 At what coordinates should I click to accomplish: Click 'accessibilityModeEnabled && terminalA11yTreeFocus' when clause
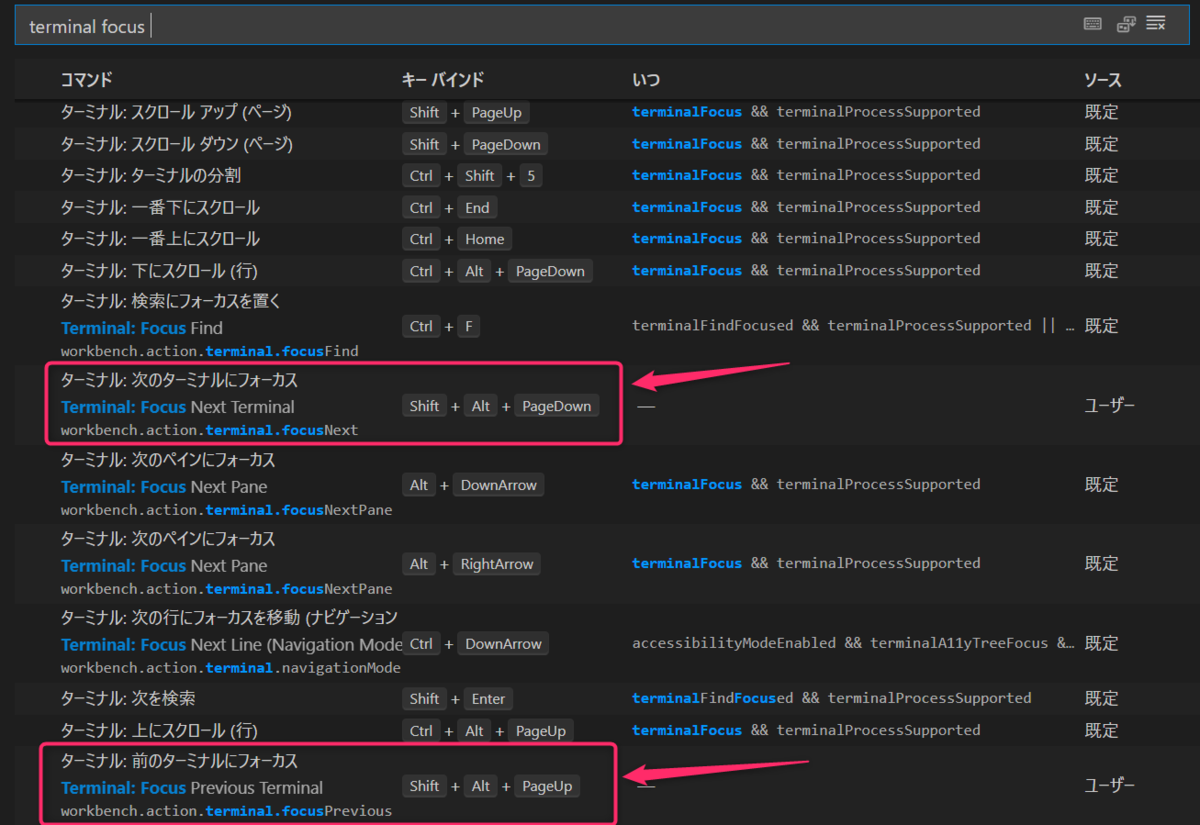coord(854,643)
